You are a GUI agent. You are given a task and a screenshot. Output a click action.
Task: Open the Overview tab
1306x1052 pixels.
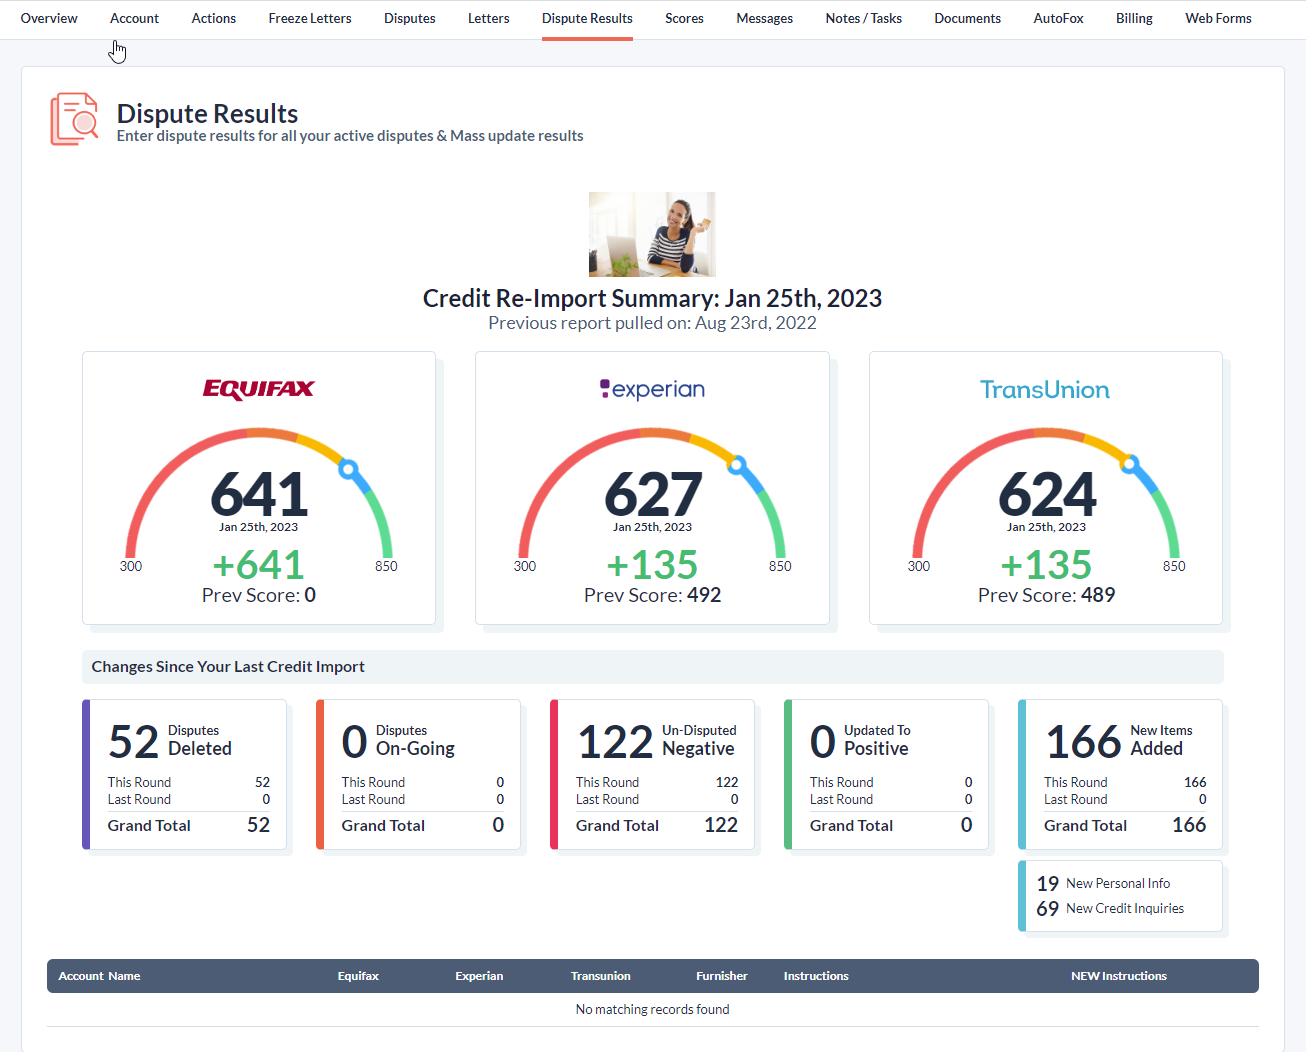click(x=49, y=18)
